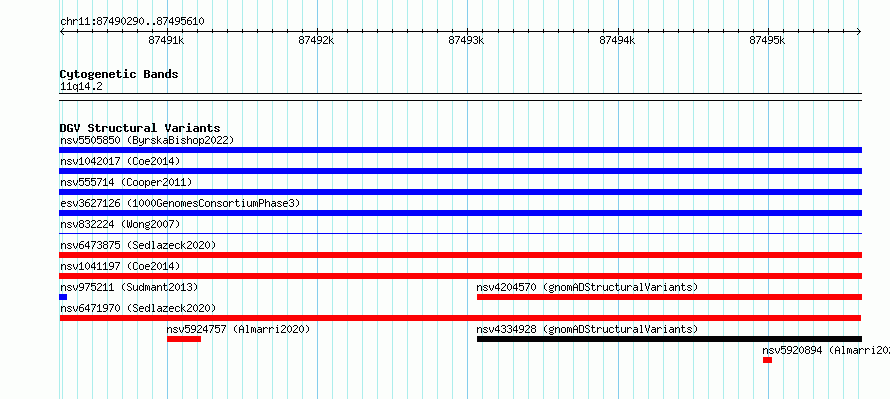
Task: Click the 87493k ruler position
Action: click(x=467, y=40)
